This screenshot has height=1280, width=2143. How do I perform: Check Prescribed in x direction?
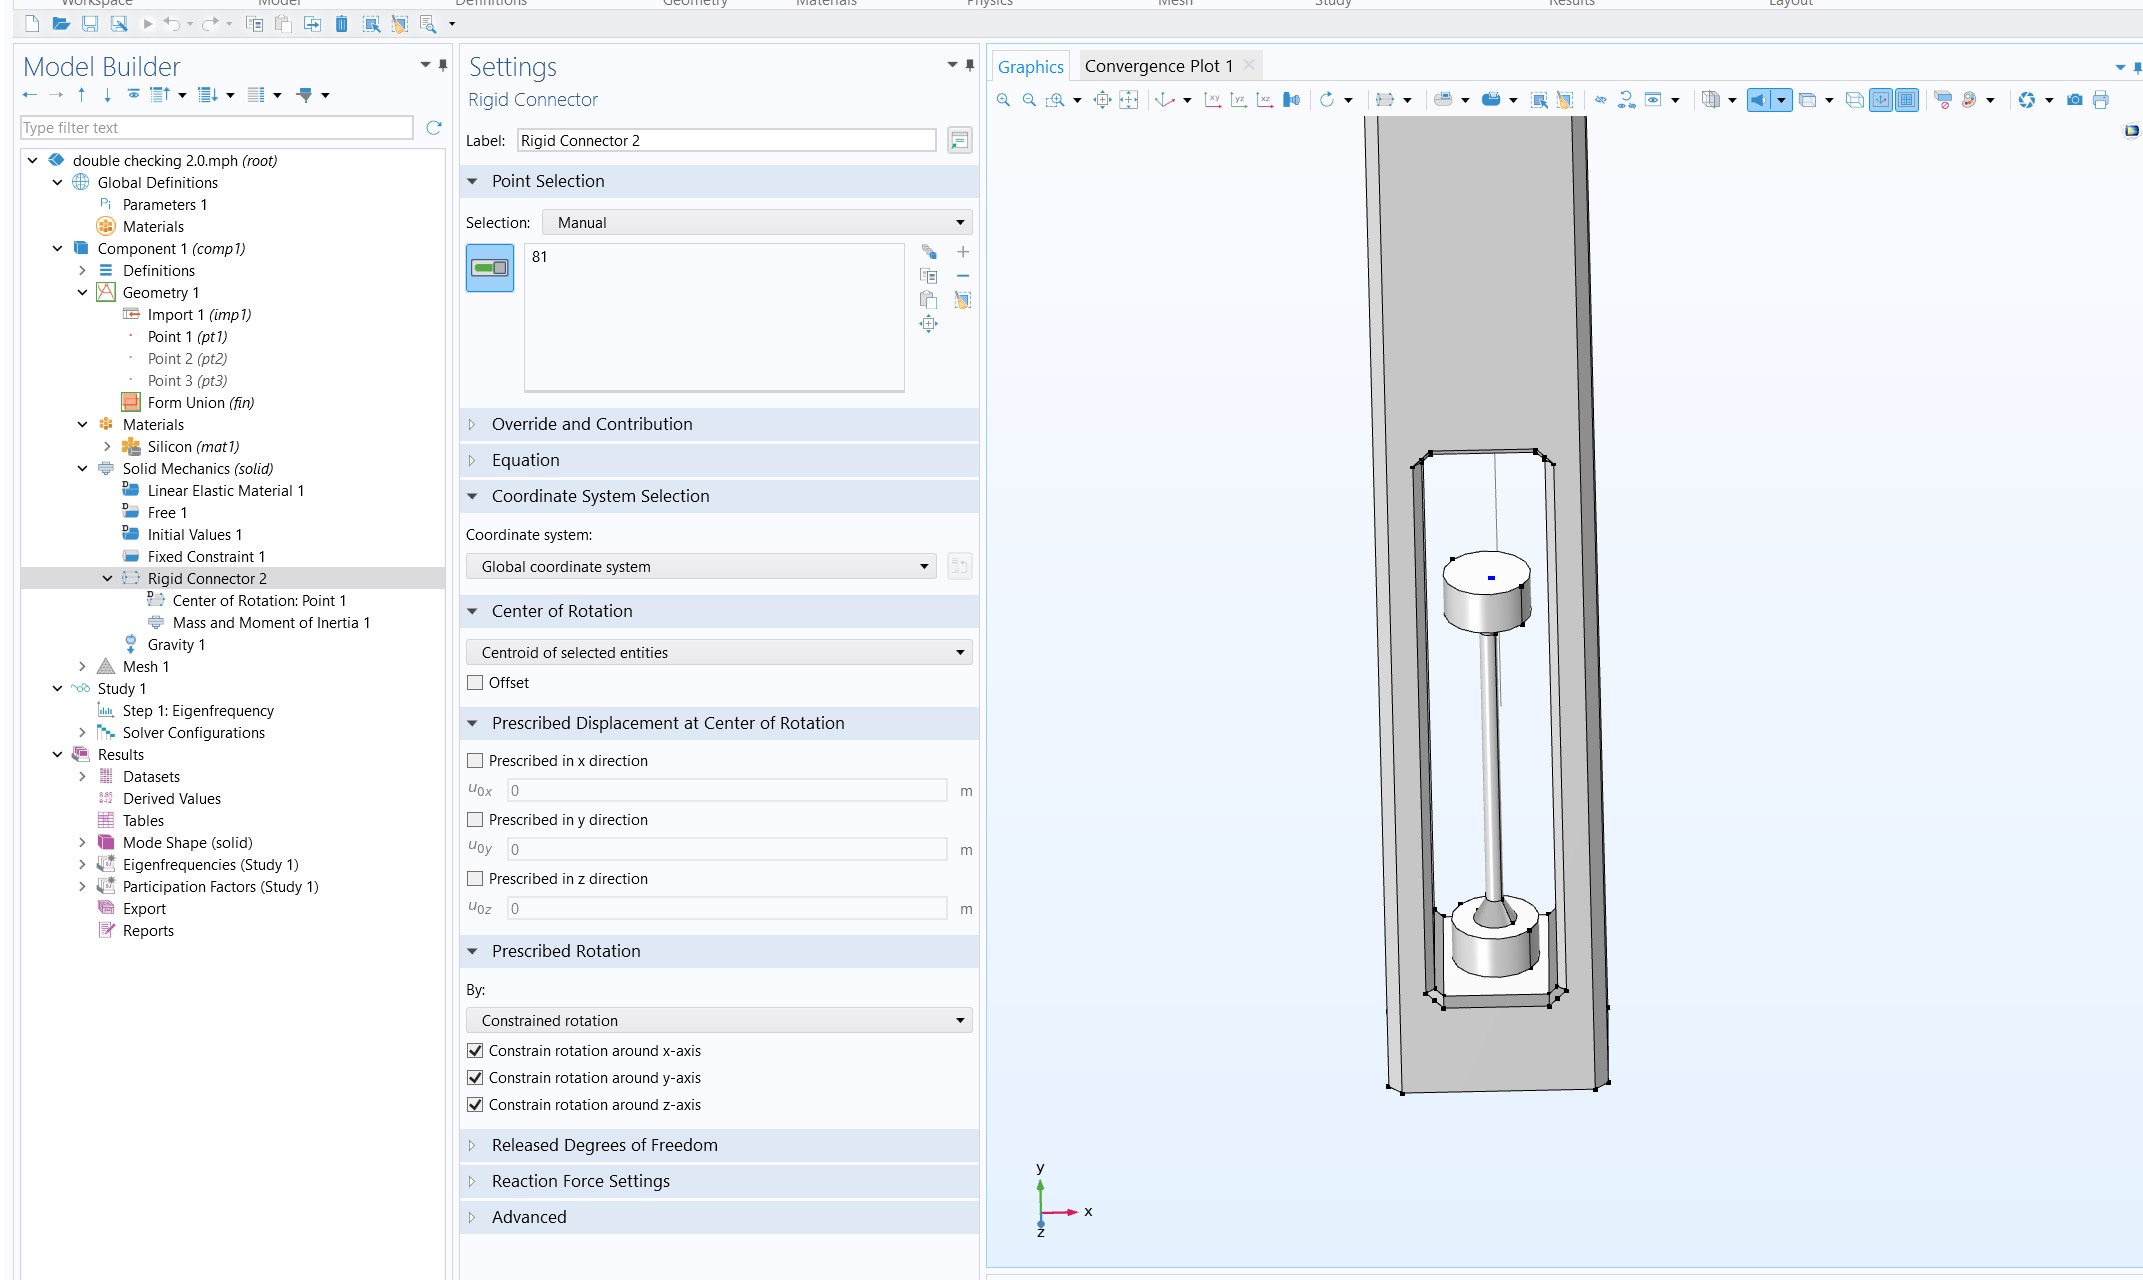[476, 761]
